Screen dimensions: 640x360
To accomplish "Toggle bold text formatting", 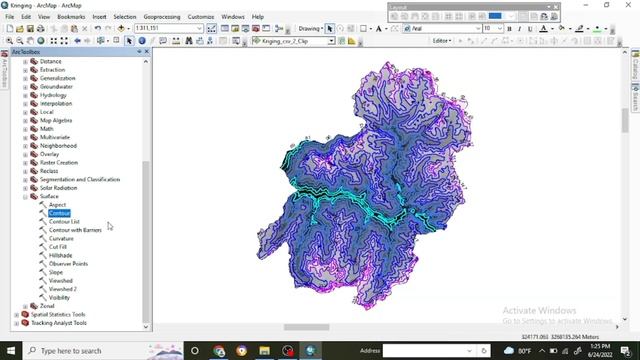I will (x=509, y=29).
